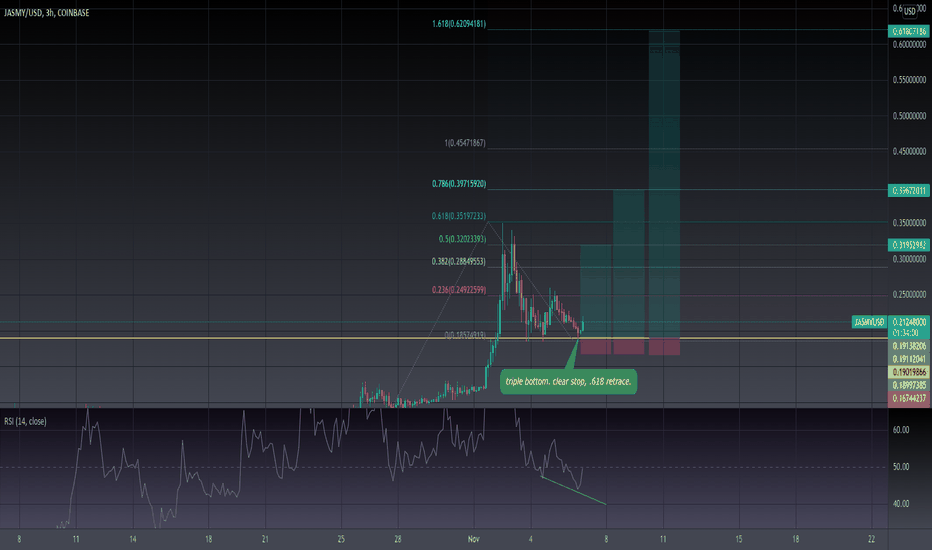Select the 1(0.45471867) Fibonacci level label
Viewport: 932px width, 550px height.
click(465, 143)
